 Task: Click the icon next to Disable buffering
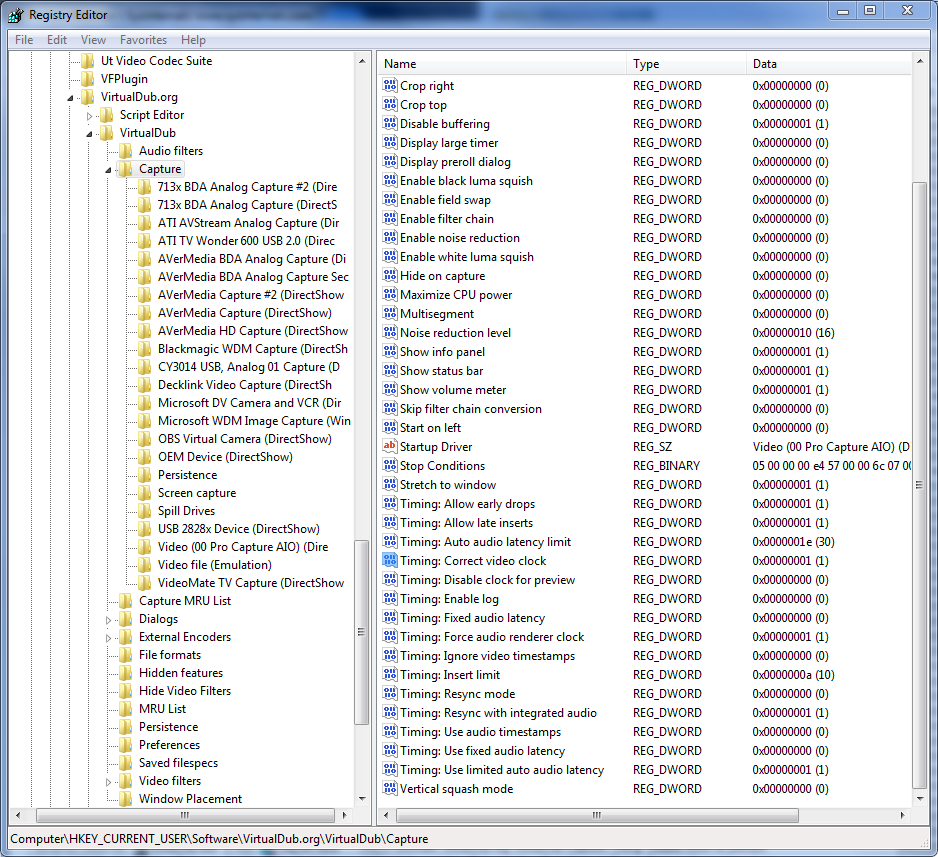[389, 123]
